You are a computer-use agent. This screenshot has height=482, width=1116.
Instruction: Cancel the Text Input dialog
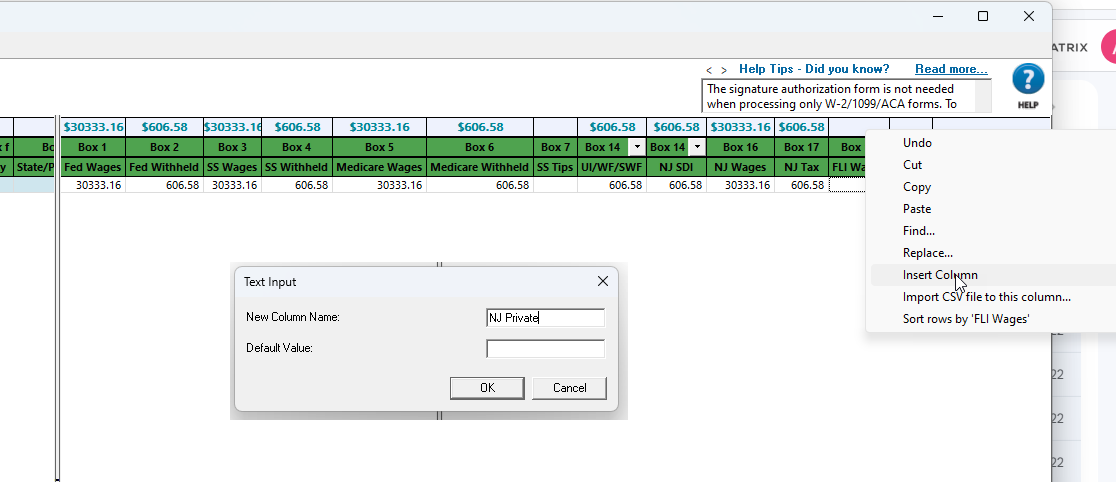pyautogui.click(x=569, y=387)
